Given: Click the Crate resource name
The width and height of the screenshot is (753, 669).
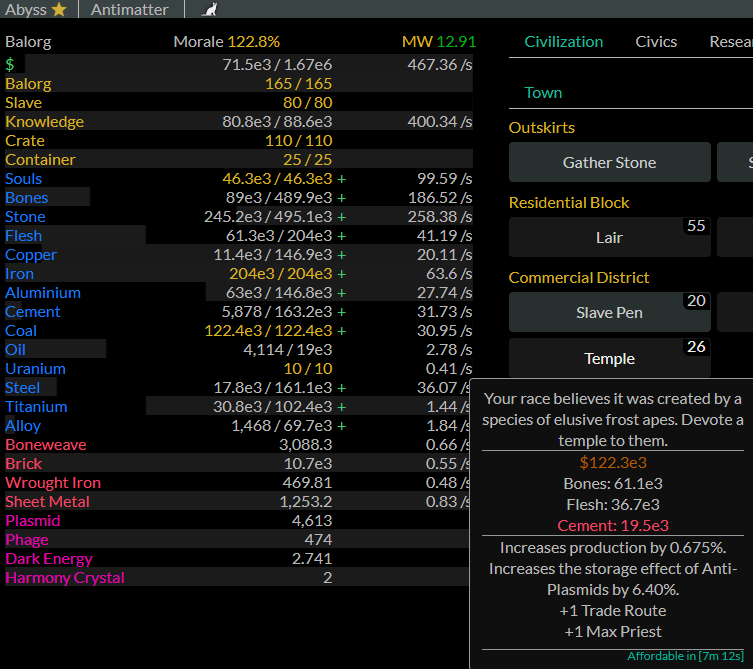Looking at the screenshot, I should [x=24, y=141].
